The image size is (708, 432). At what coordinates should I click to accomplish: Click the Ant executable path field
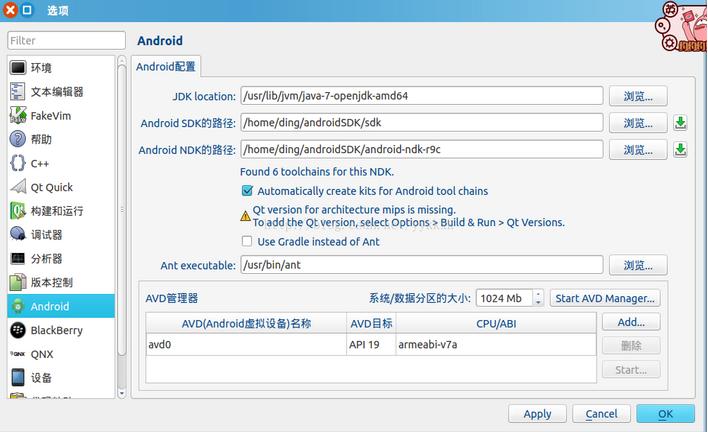pyautogui.click(x=422, y=265)
